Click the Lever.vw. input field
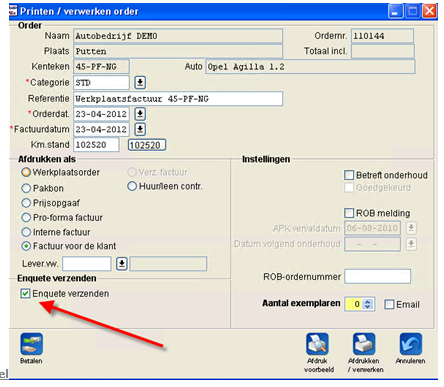The height and width of the screenshot is (387, 444). pos(87,264)
